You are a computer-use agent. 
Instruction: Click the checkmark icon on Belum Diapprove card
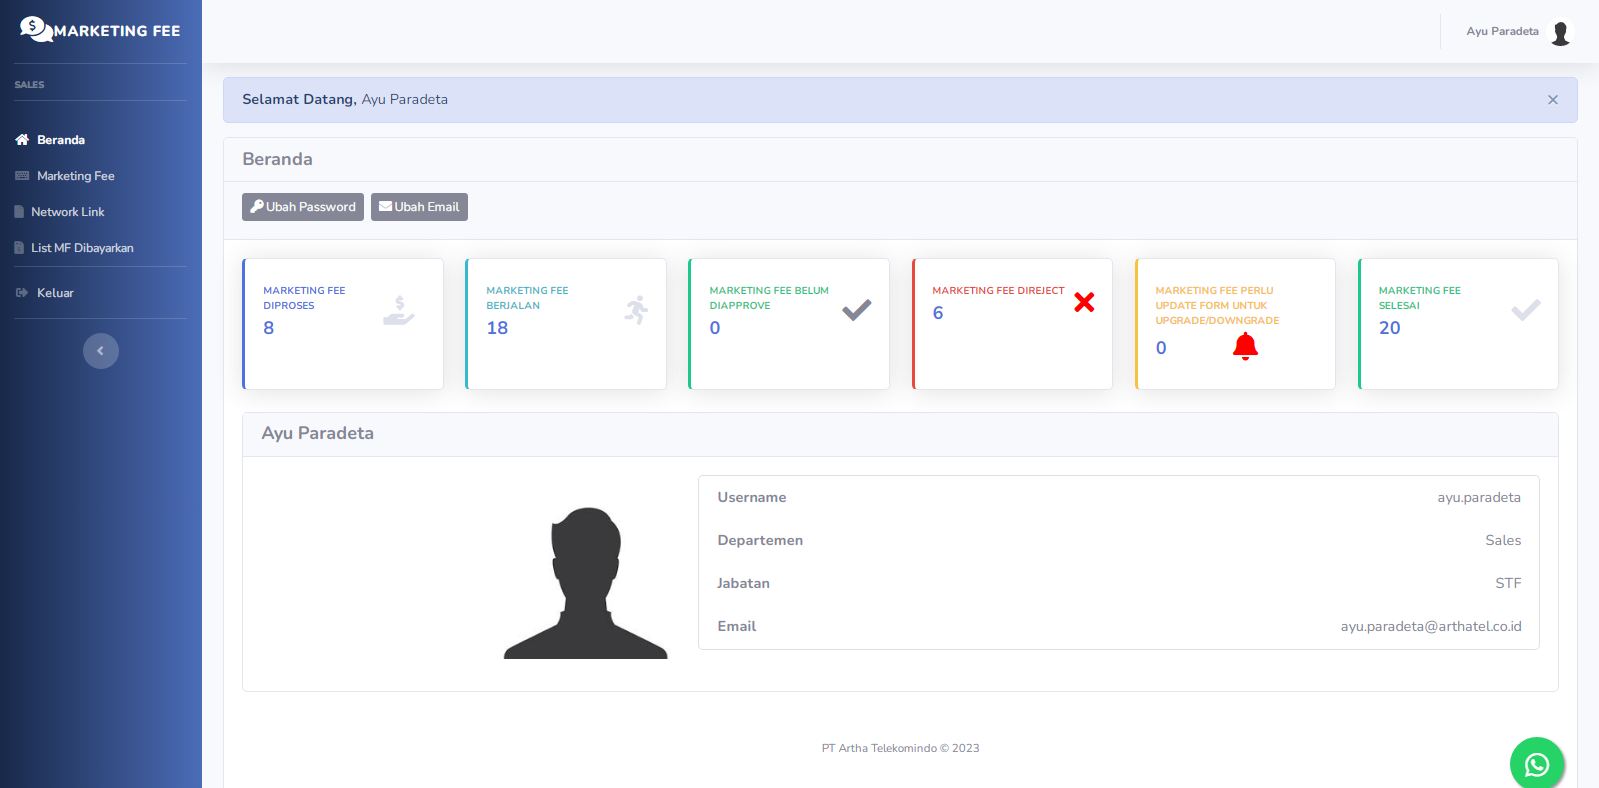click(856, 310)
